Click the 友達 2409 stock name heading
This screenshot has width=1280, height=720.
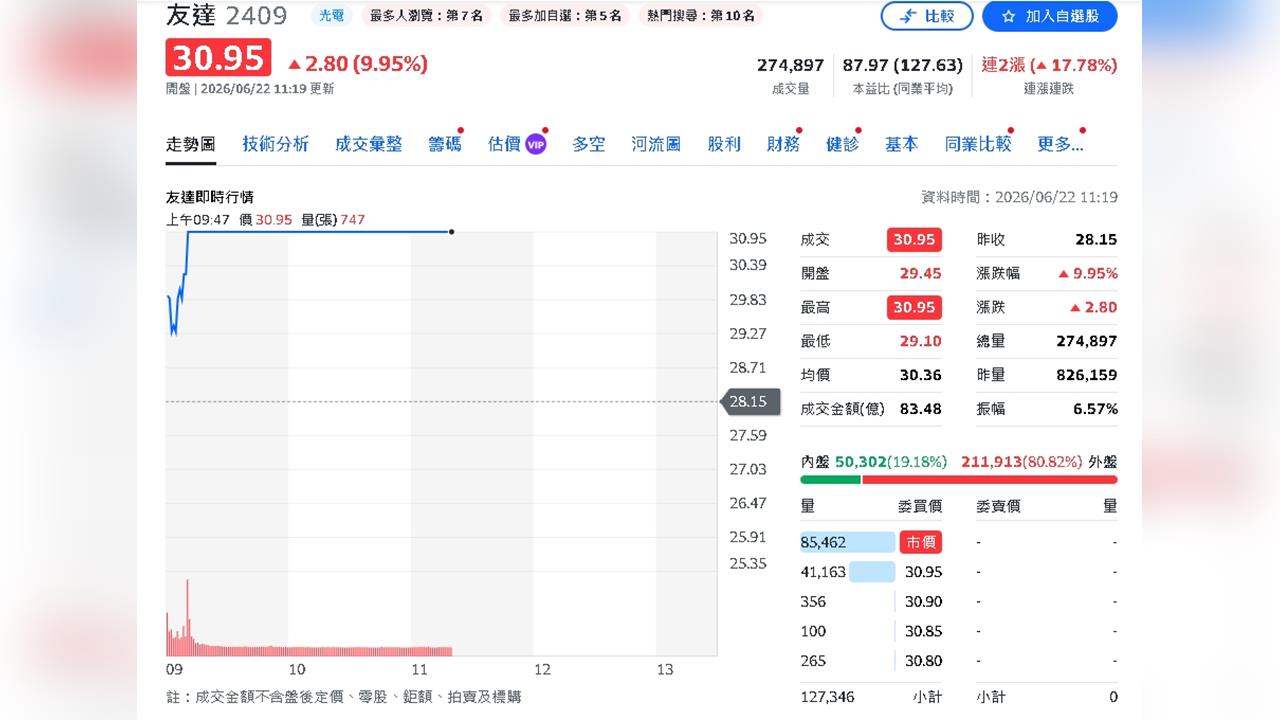click(226, 16)
